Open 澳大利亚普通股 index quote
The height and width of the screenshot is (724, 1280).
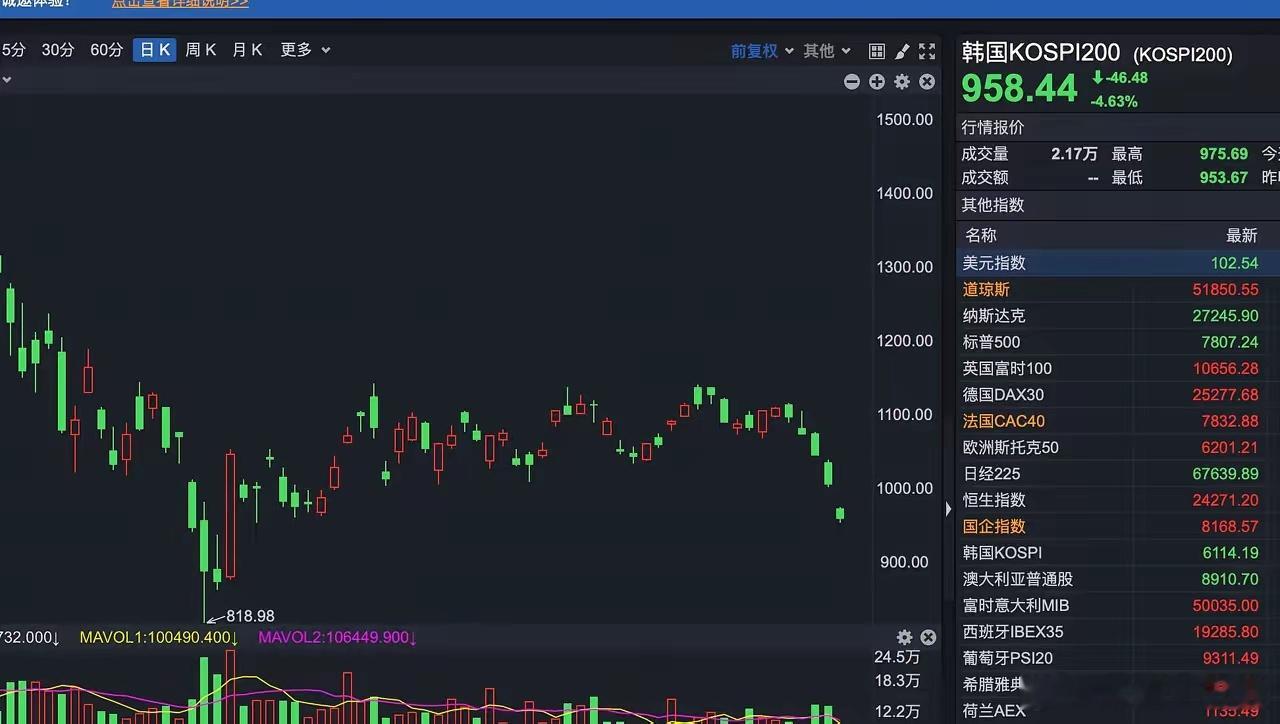click(x=1118, y=579)
